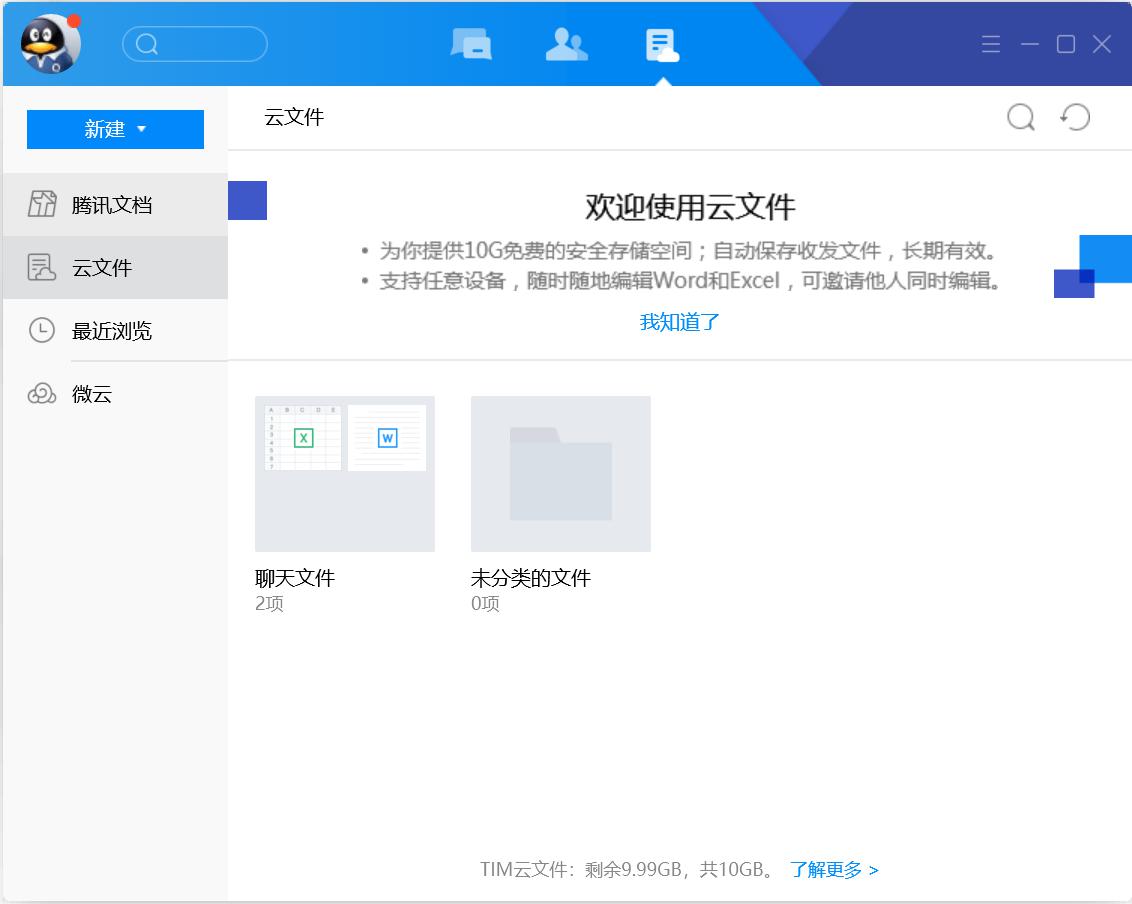Dismiss banner via 我知道了 link
Image resolution: width=1132 pixels, height=904 pixels.
click(680, 322)
